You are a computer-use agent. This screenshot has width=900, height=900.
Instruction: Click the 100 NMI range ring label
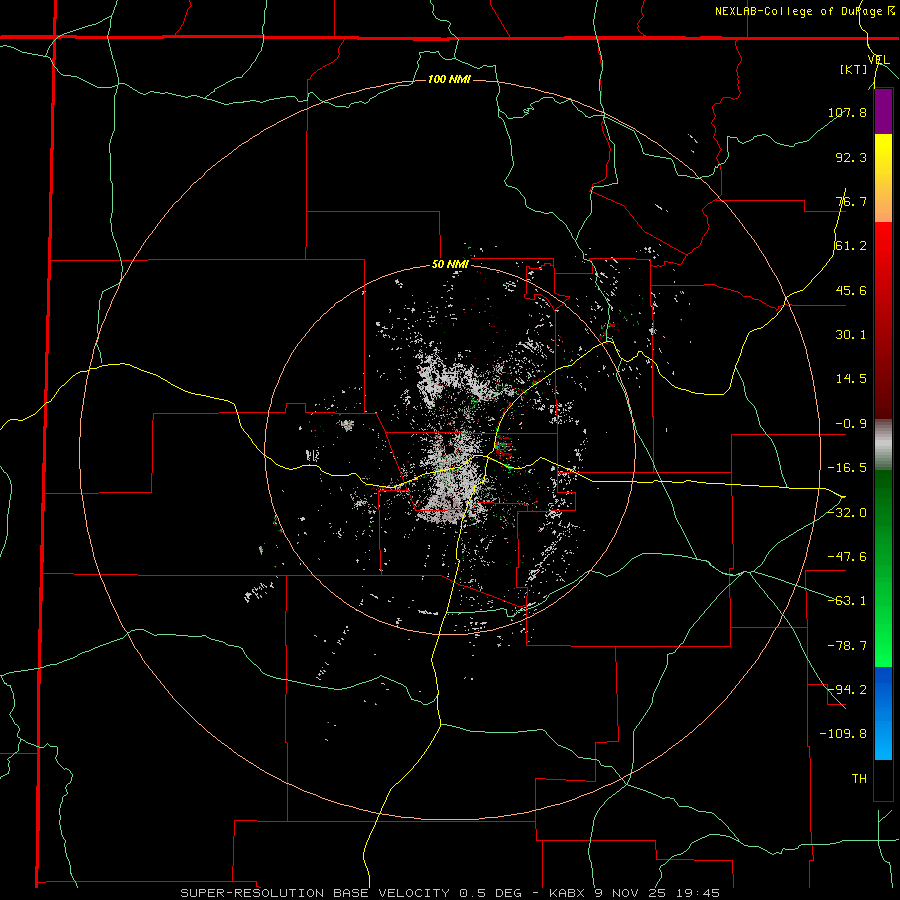pos(449,79)
